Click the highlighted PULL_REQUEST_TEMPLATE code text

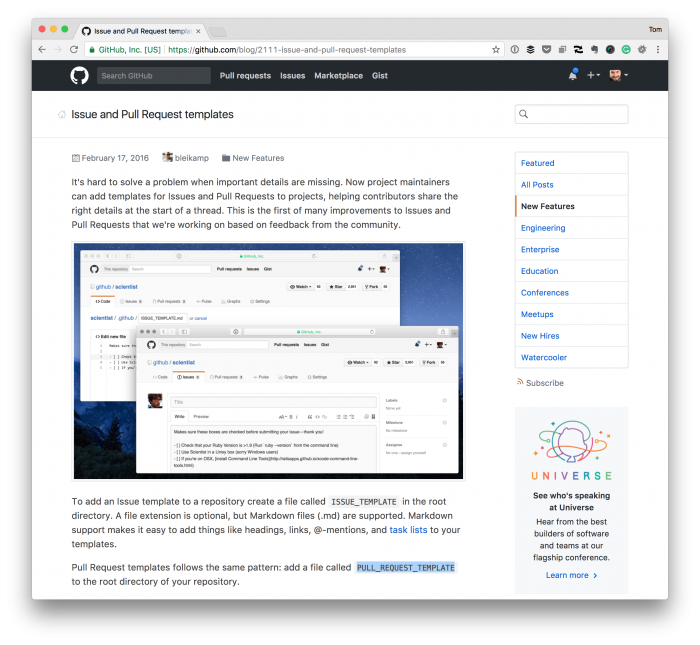(405, 568)
